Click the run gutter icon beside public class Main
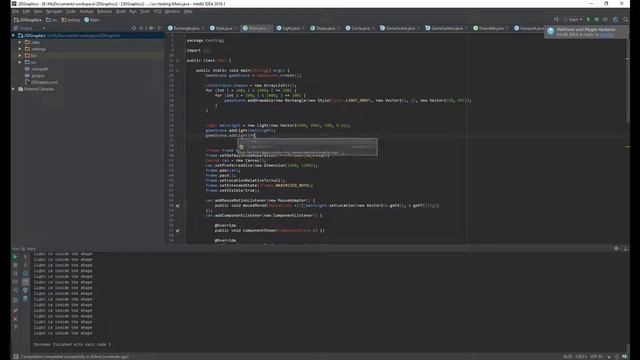Viewport: 640px width, 360px height. click(x=177, y=60)
